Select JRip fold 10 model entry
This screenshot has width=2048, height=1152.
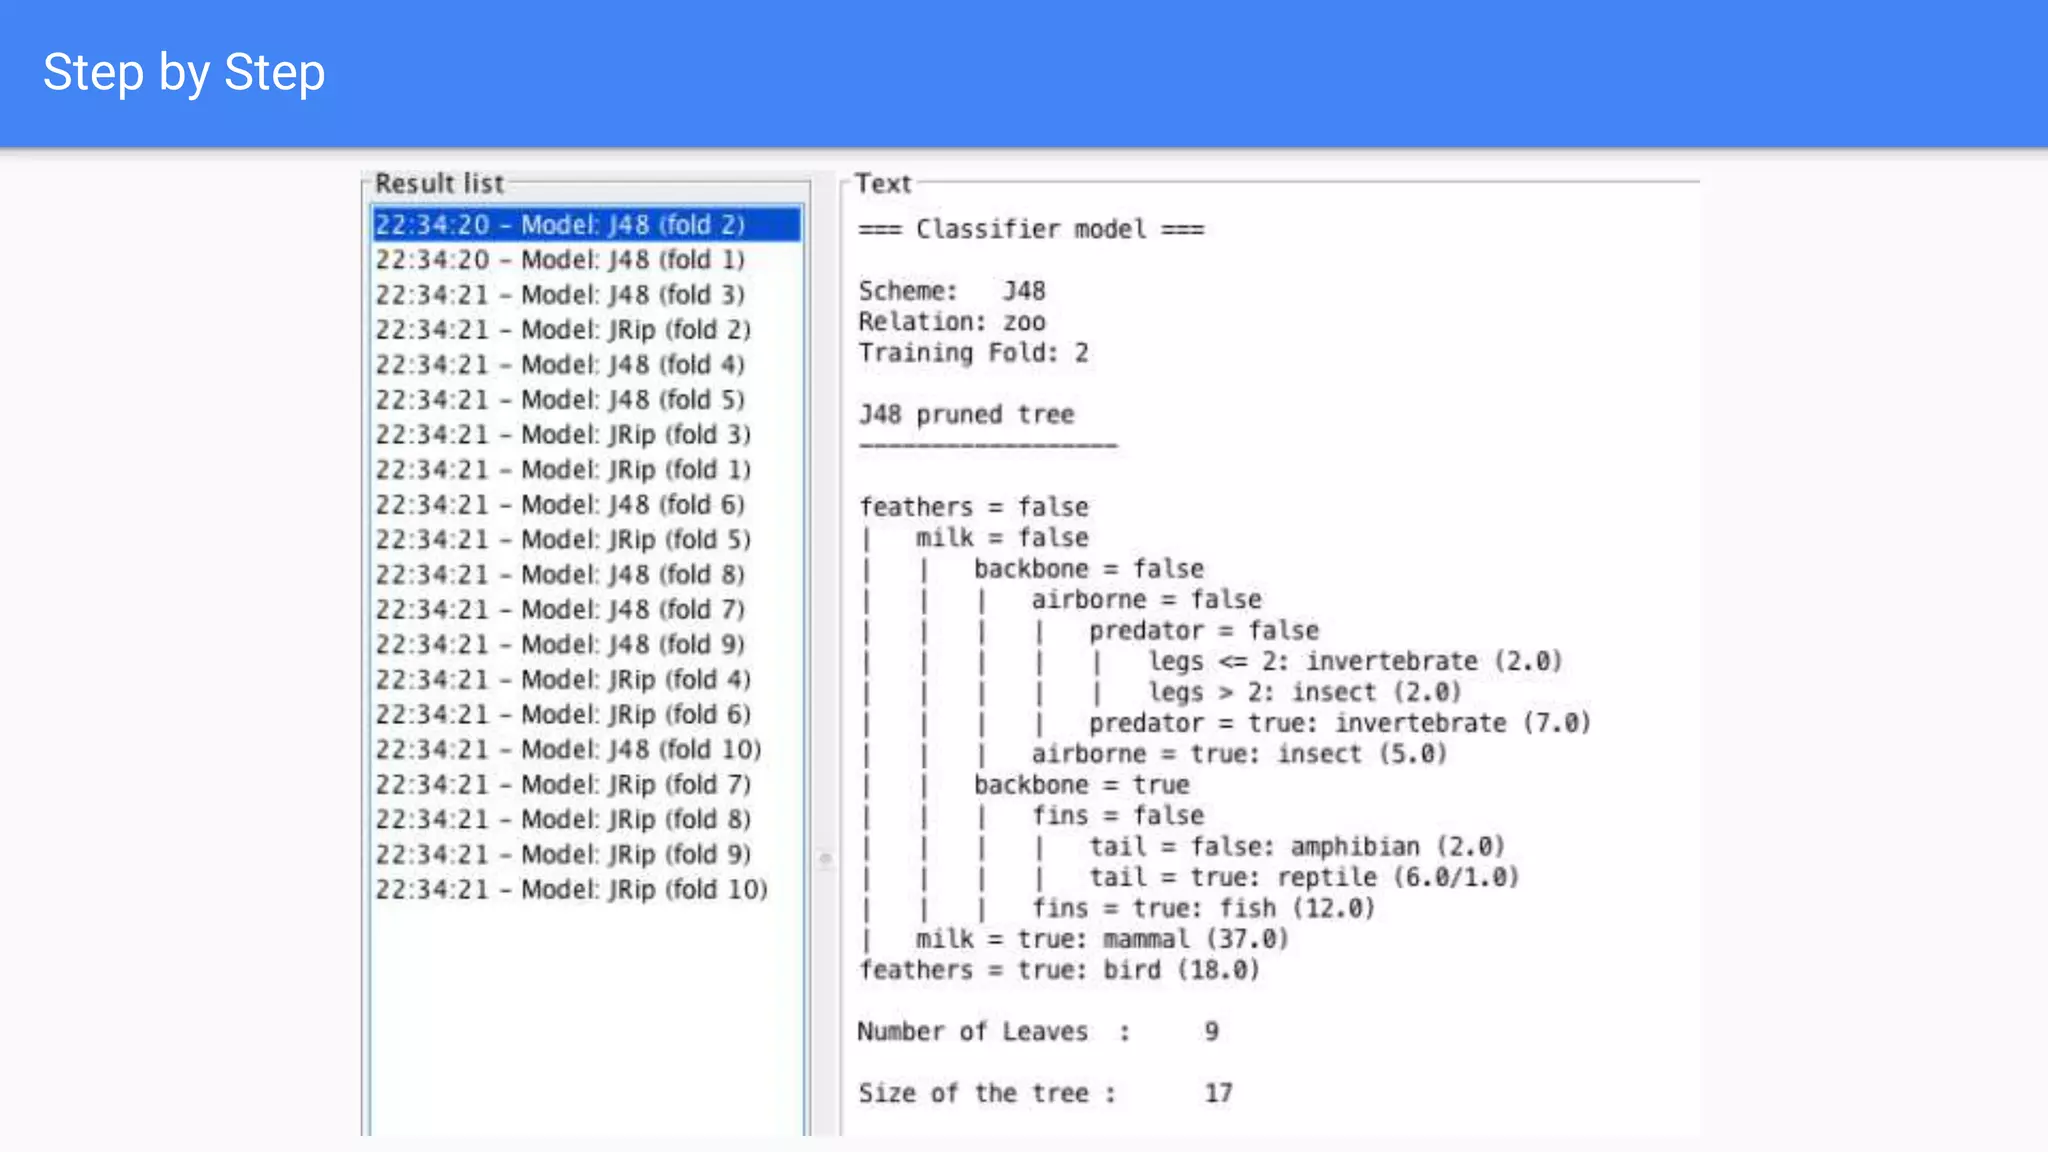[571, 890]
